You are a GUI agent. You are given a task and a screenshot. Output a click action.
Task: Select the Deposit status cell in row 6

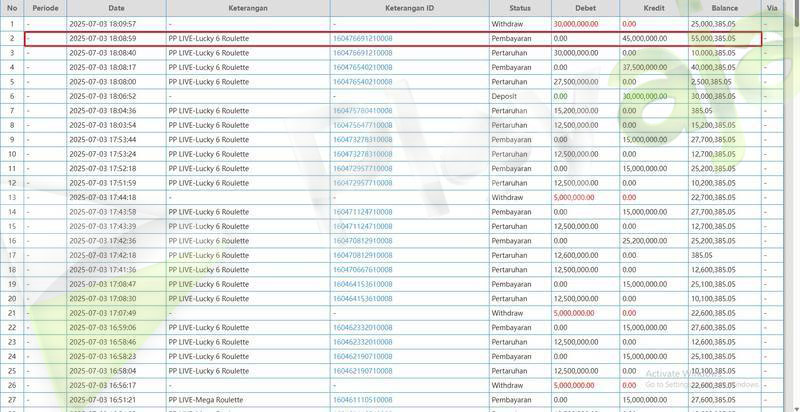(505, 96)
